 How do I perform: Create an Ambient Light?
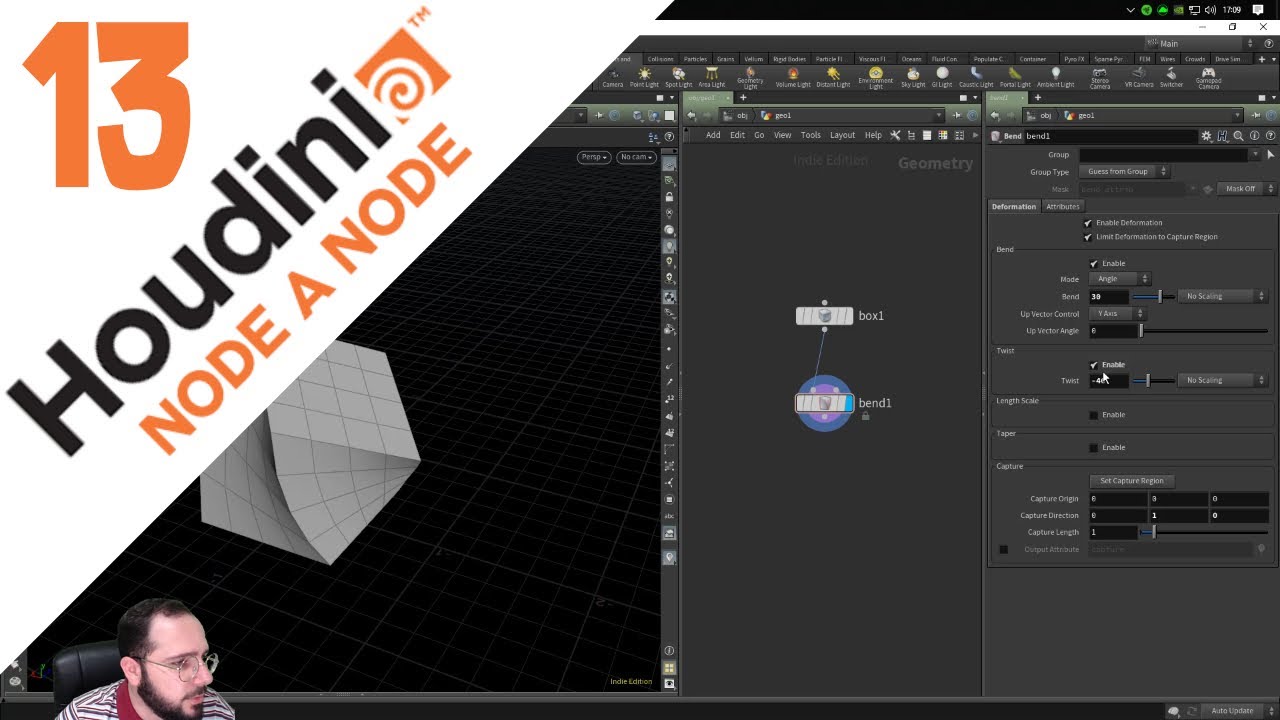point(1055,77)
